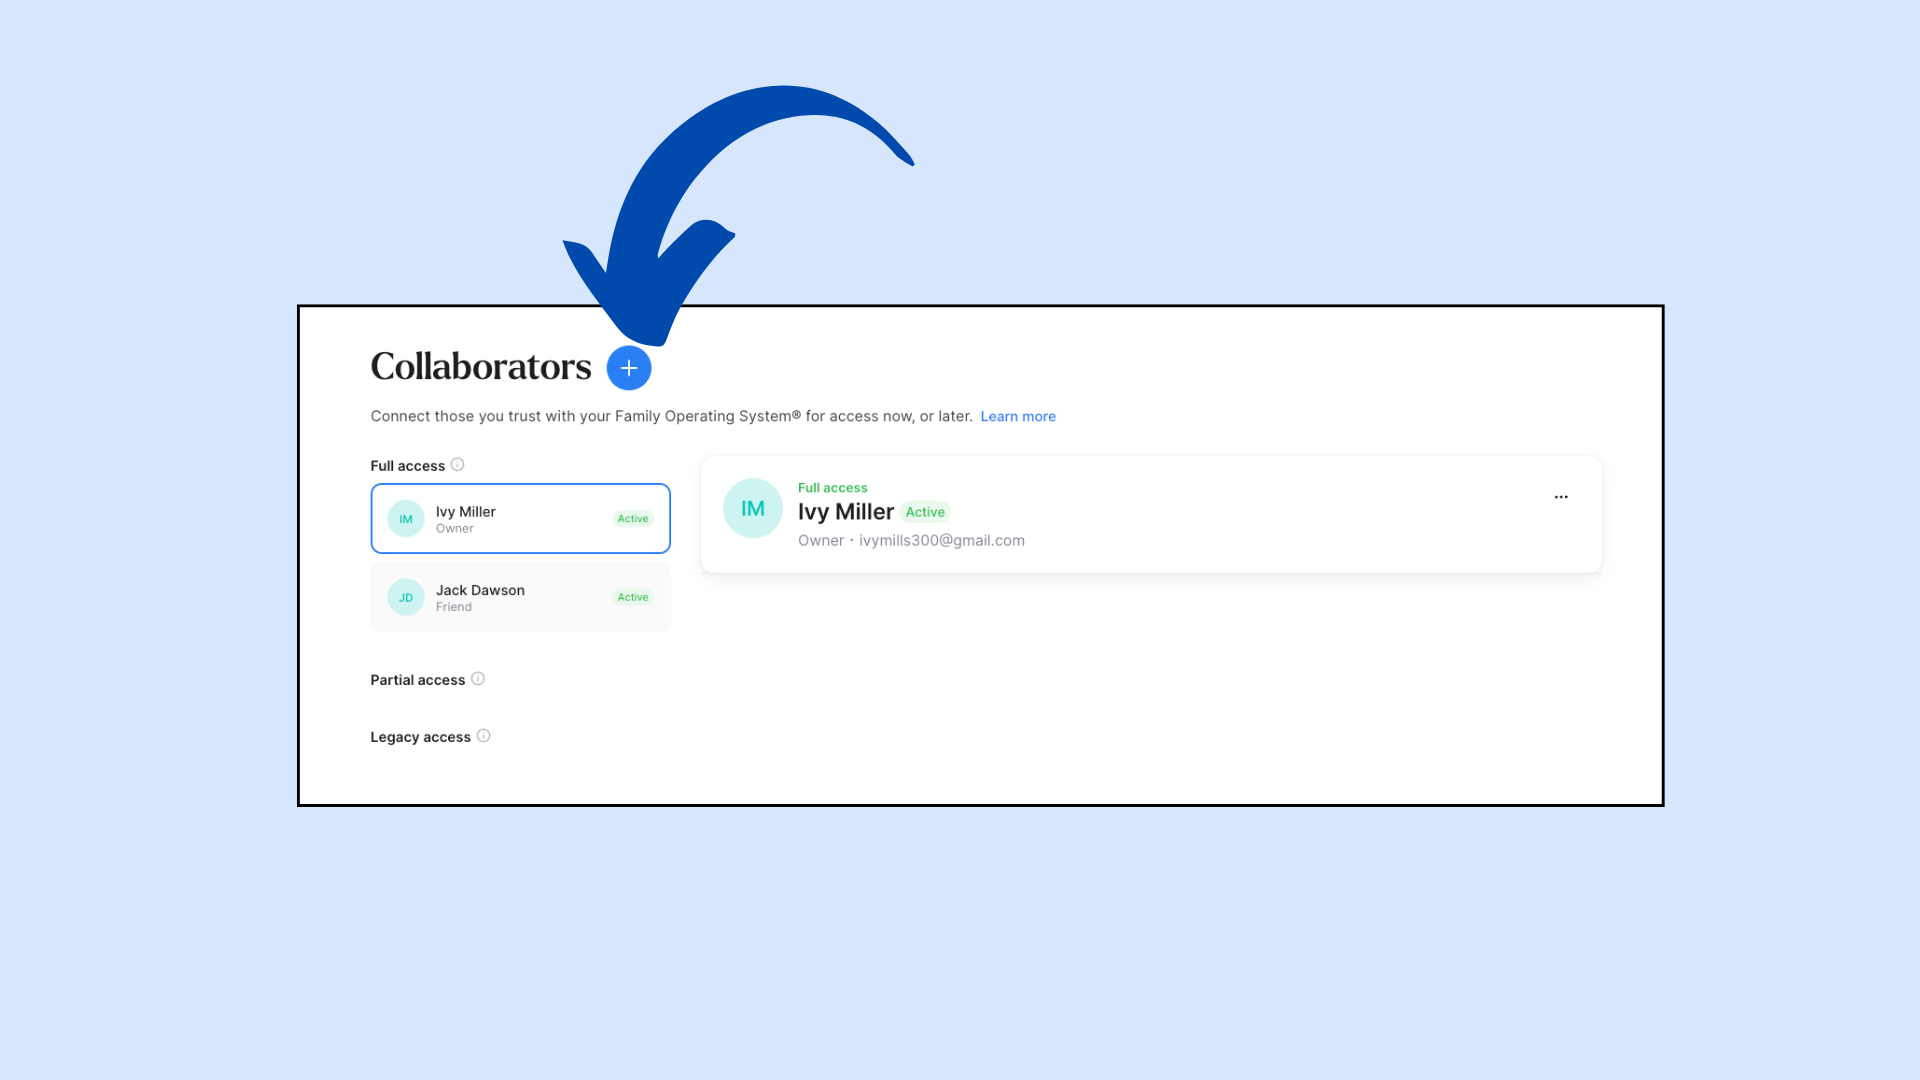
Task: Select Jack Dawson Friend list entry
Action: [520, 597]
